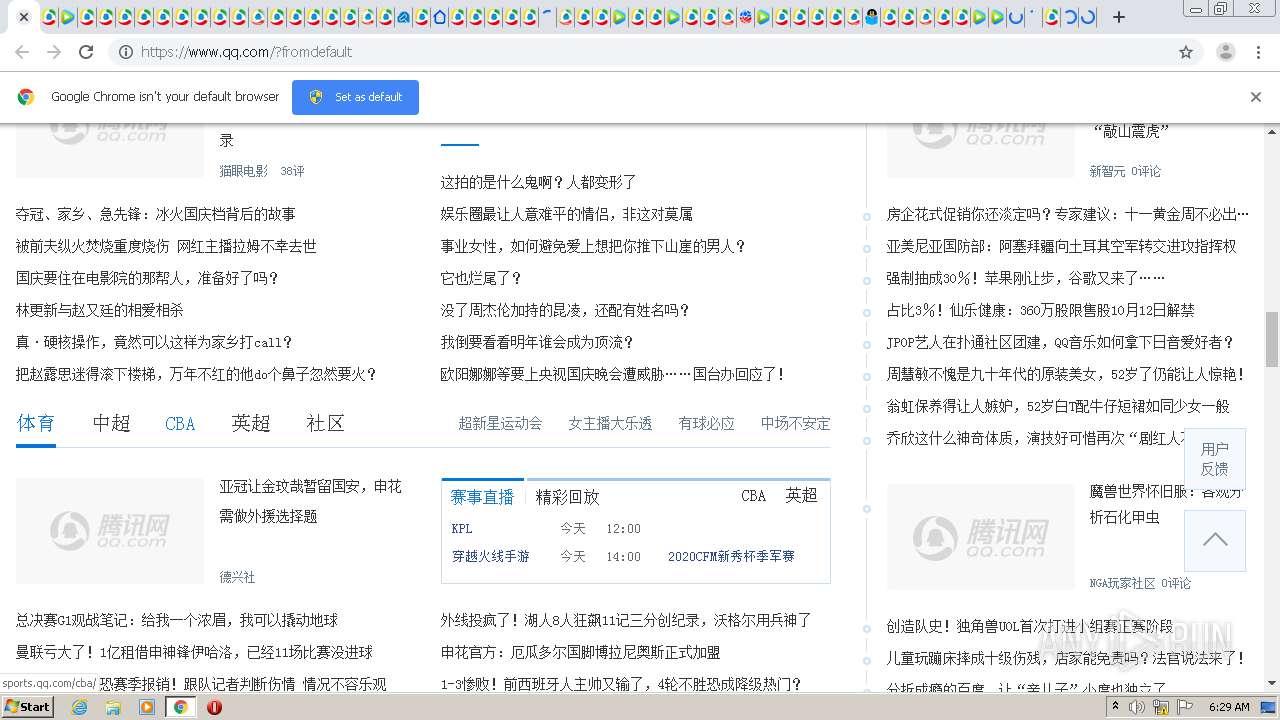Open the Chrome profile avatar

pyautogui.click(x=1226, y=52)
